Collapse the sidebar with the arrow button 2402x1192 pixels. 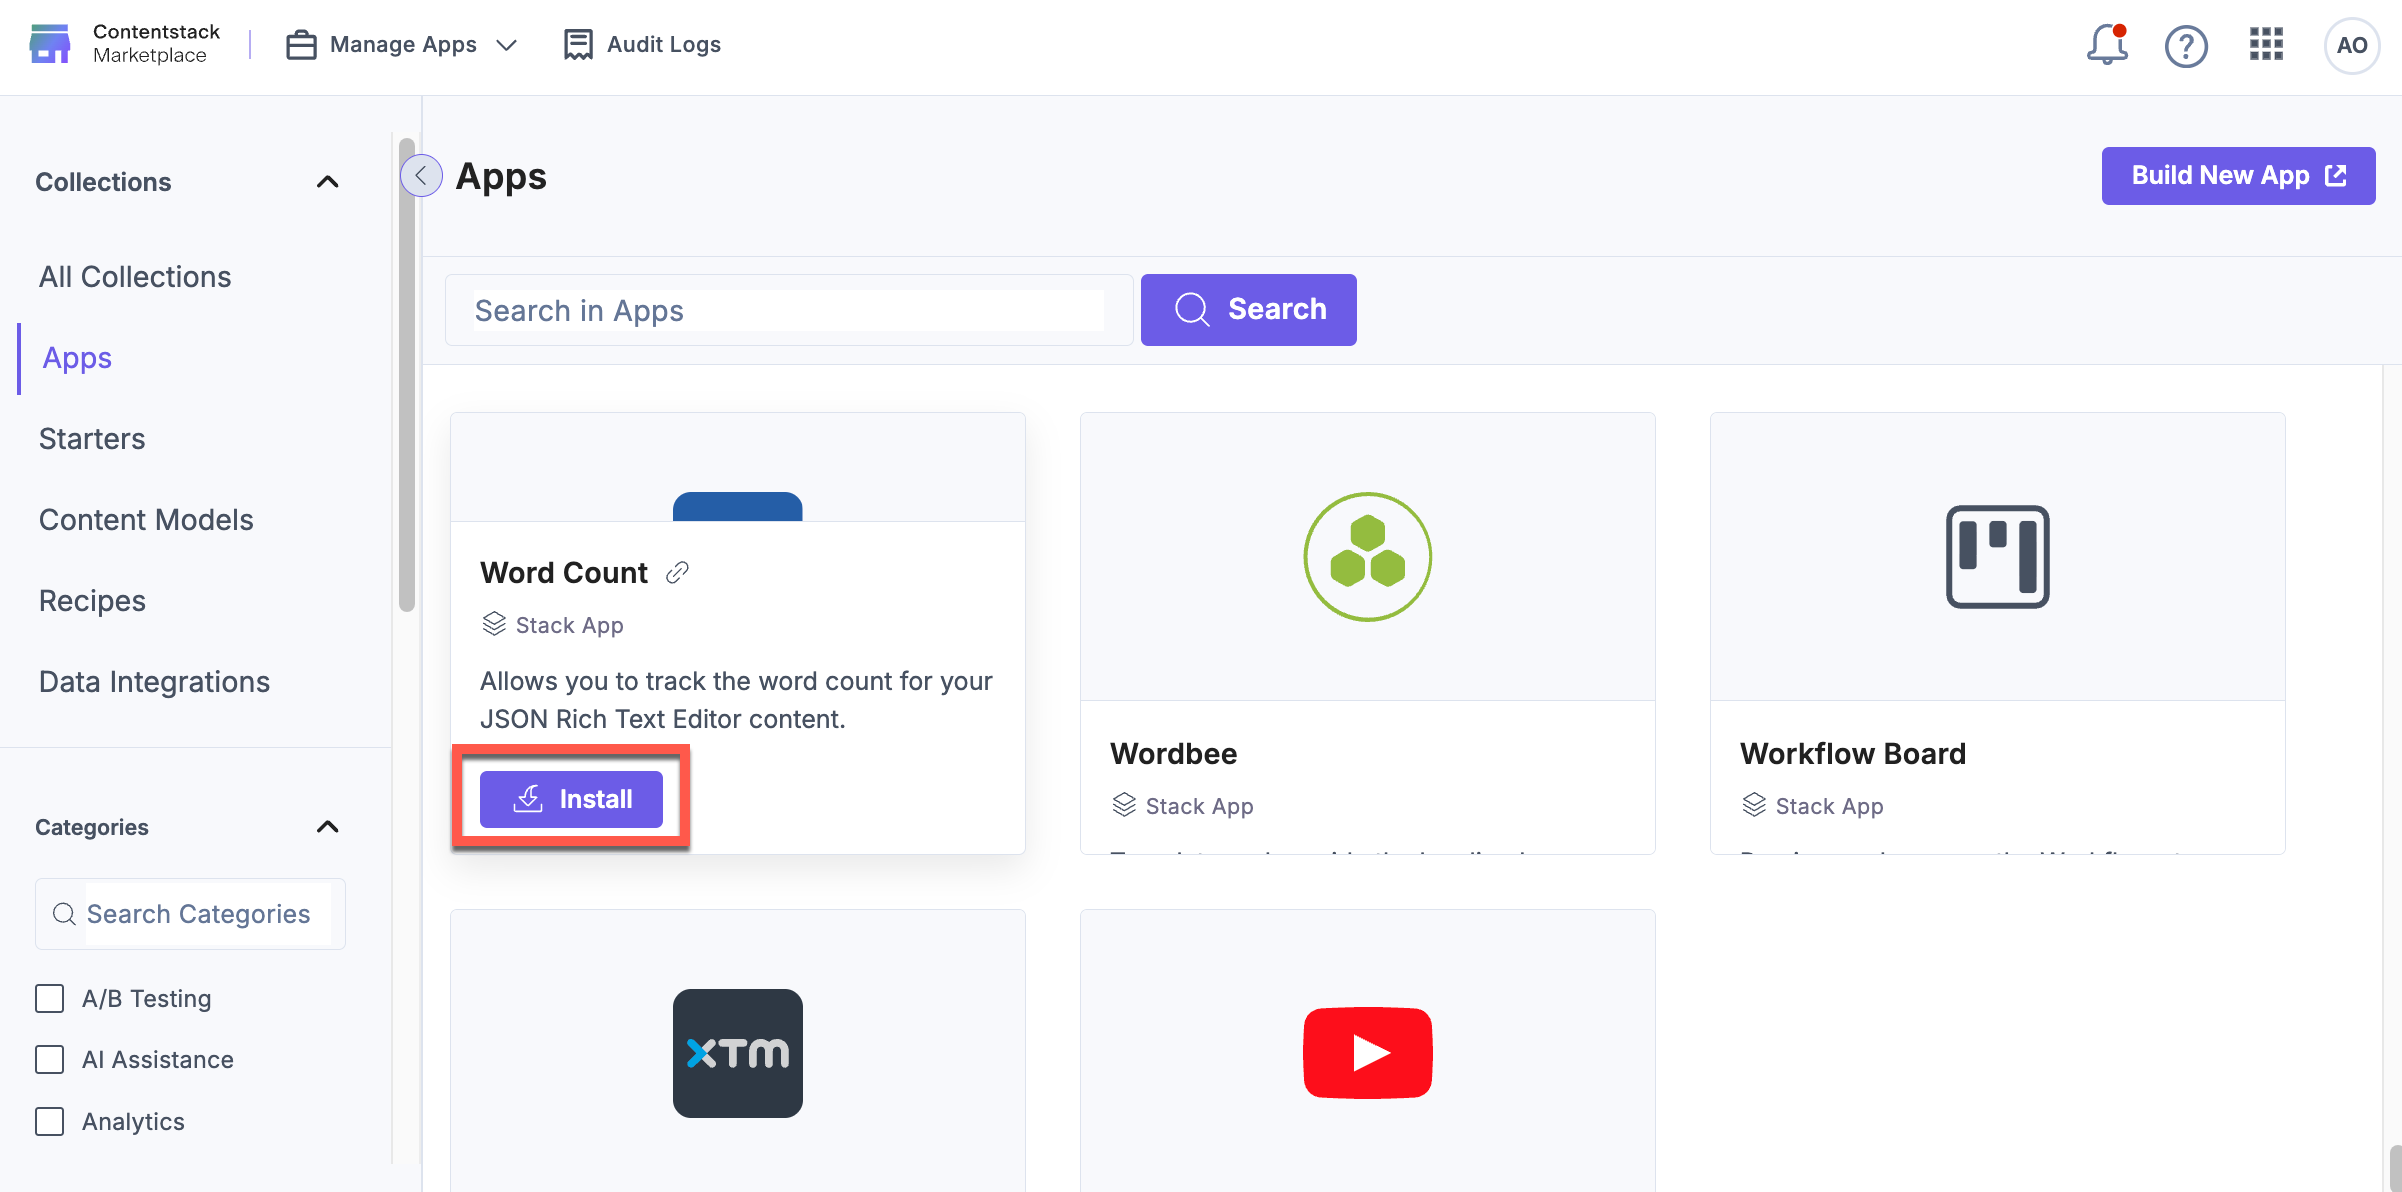tap(421, 176)
